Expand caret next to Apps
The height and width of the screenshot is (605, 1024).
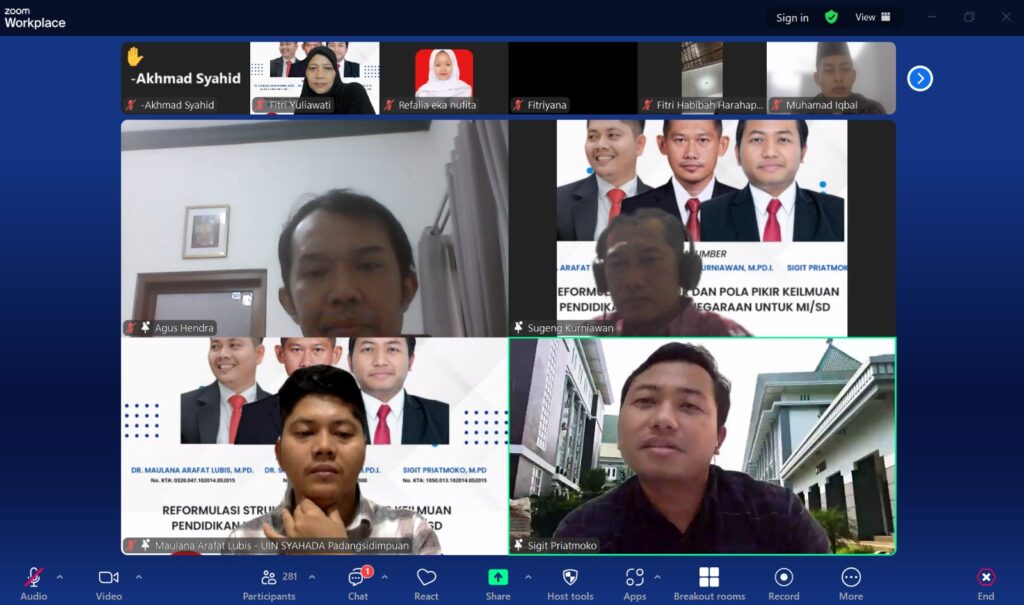click(x=657, y=578)
